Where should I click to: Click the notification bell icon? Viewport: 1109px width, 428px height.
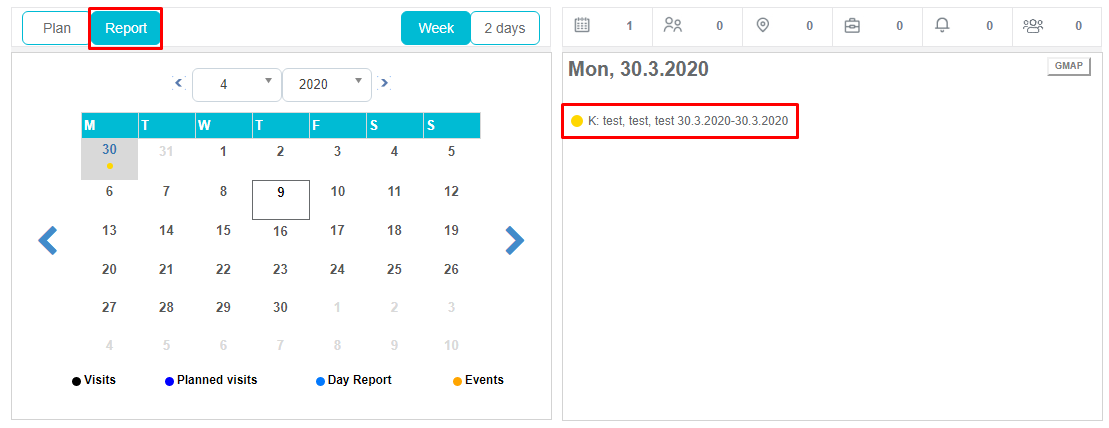click(x=942, y=26)
